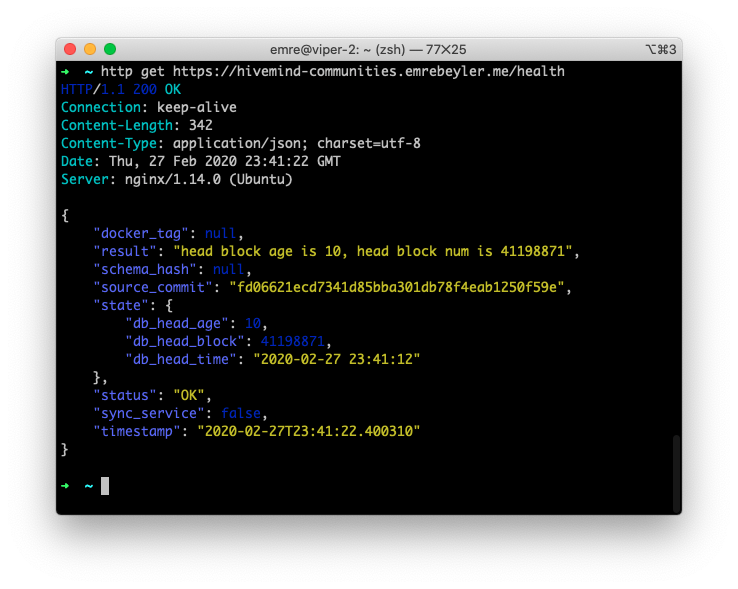
Task: Click the 'http get' command text
Action: pyautogui.click(x=133, y=71)
